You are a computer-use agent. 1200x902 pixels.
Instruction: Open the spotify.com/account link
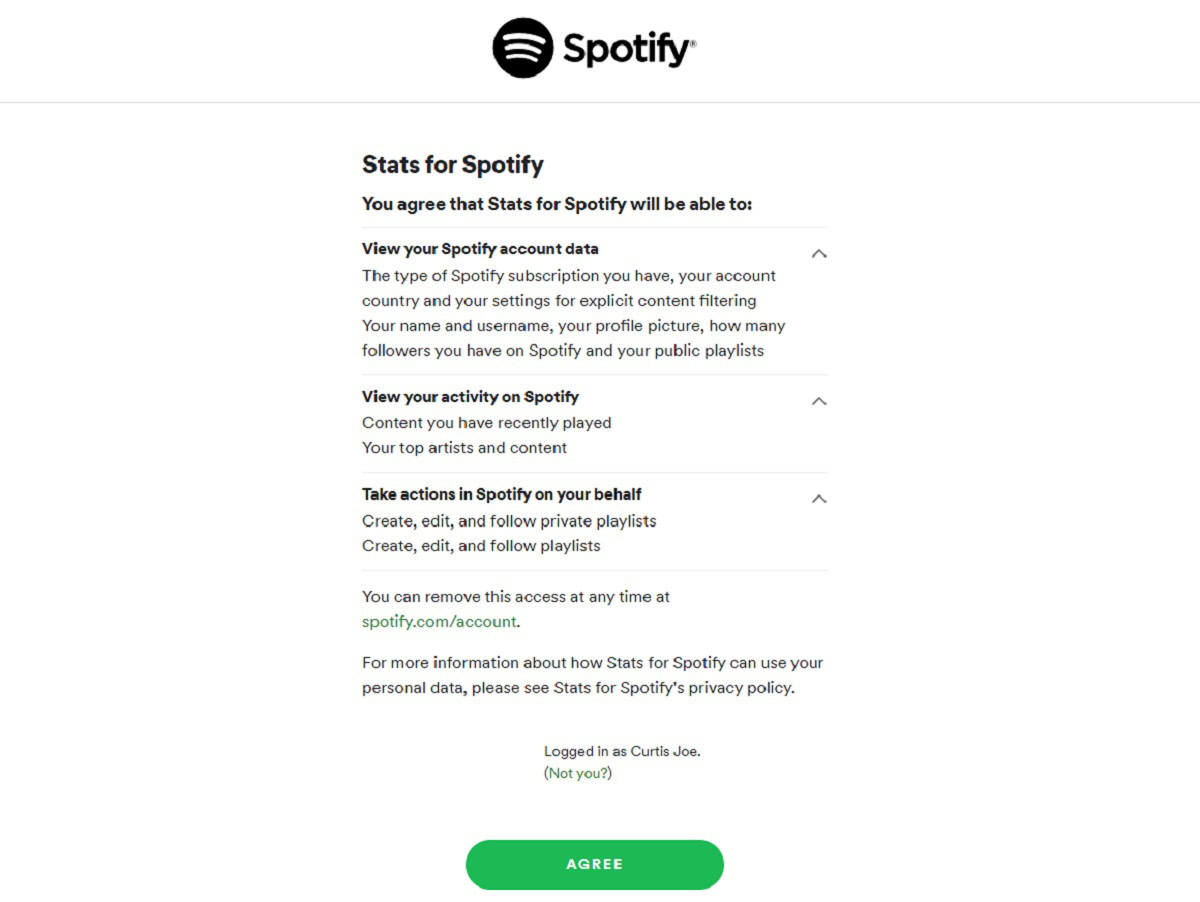(x=439, y=621)
